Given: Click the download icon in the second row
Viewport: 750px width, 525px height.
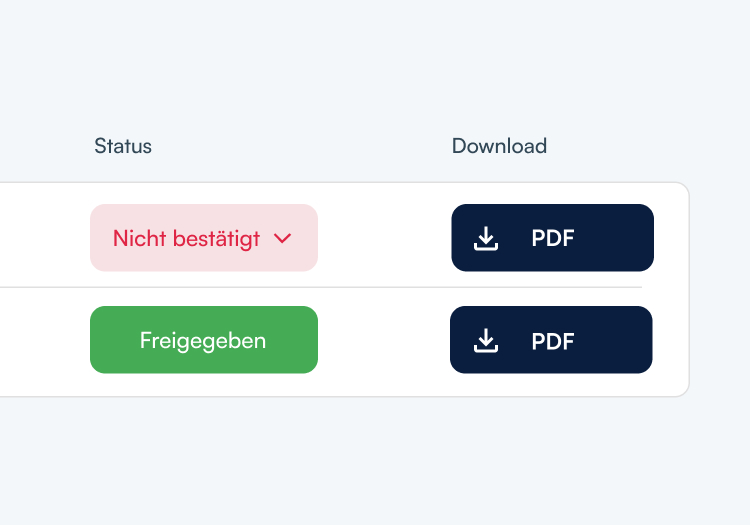Looking at the screenshot, I should pos(486,341).
